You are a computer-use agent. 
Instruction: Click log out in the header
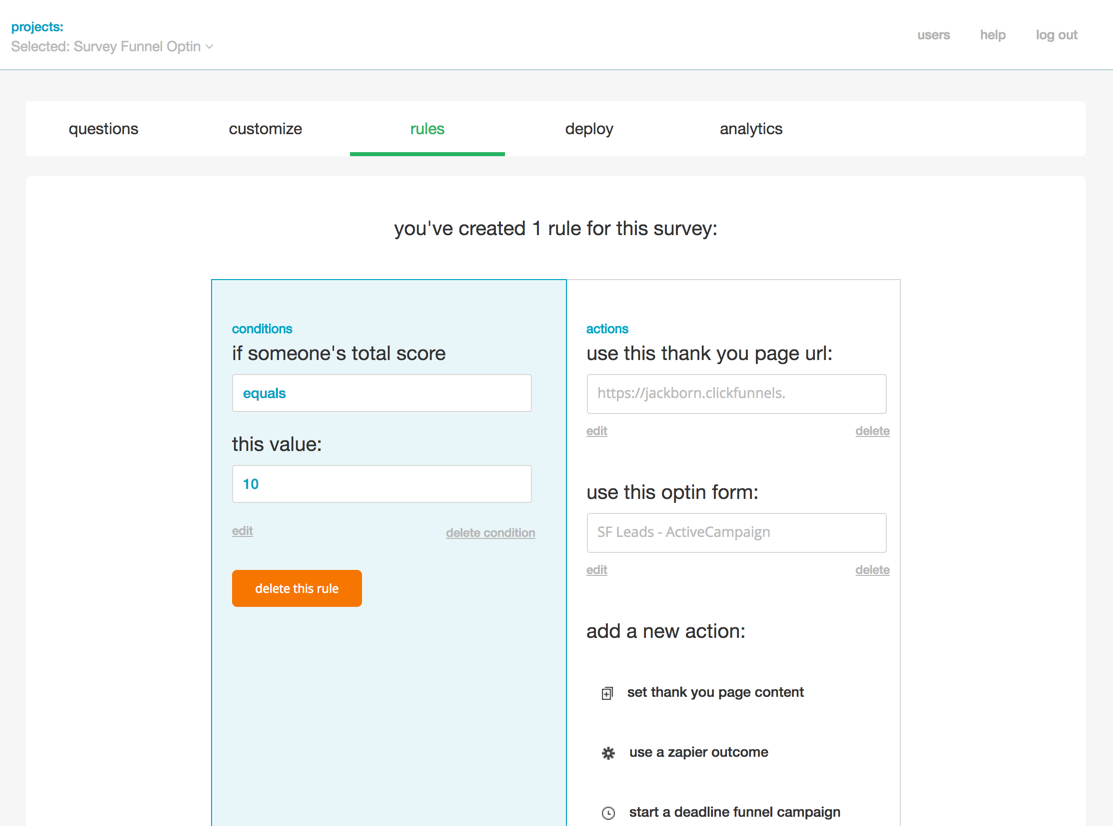tap(1056, 35)
